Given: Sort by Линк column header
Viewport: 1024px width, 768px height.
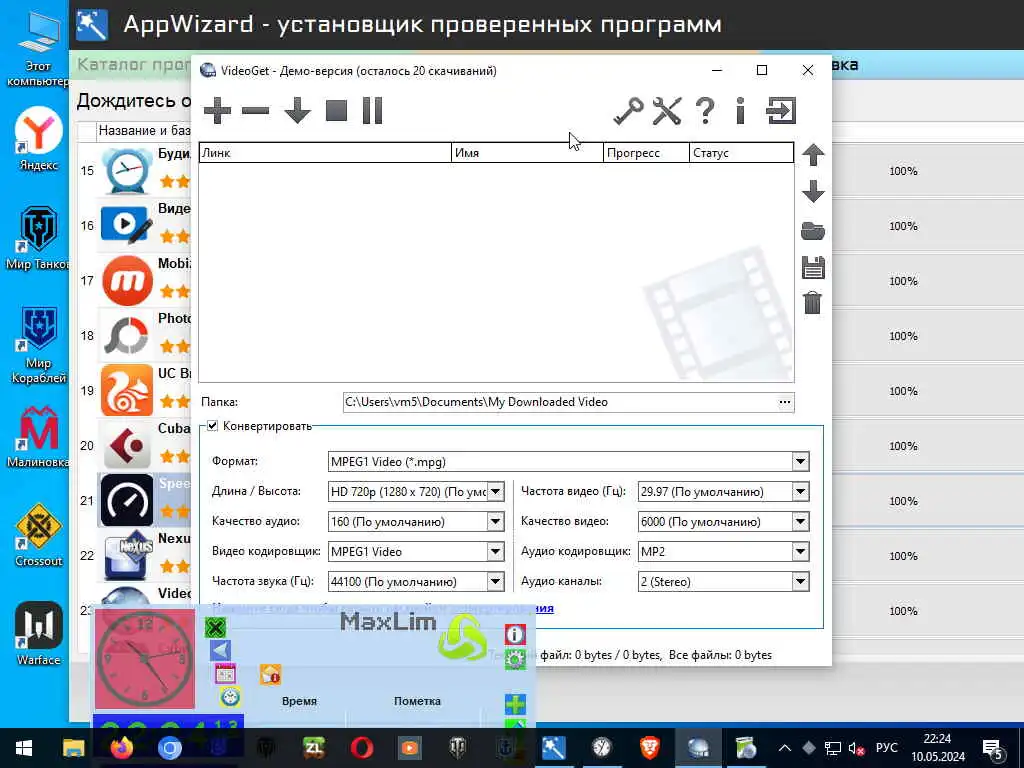Looking at the screenshot, I should [x=325, y=153].
